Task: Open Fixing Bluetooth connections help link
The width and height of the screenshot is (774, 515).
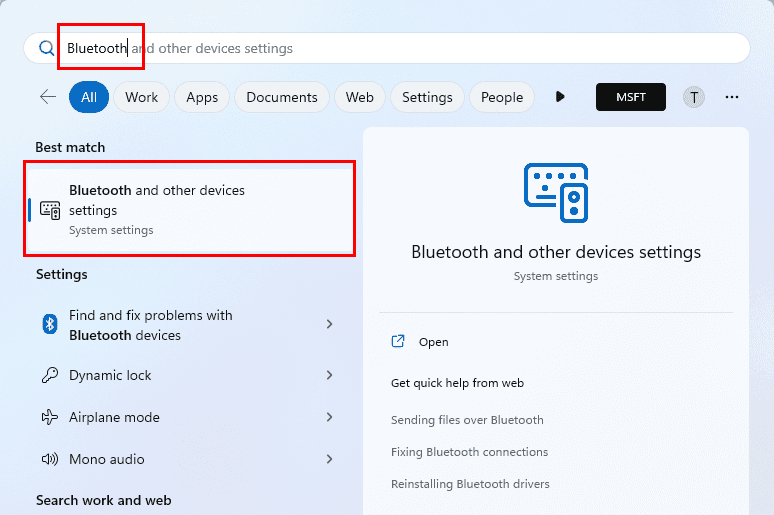Action: tap(469, 452)
